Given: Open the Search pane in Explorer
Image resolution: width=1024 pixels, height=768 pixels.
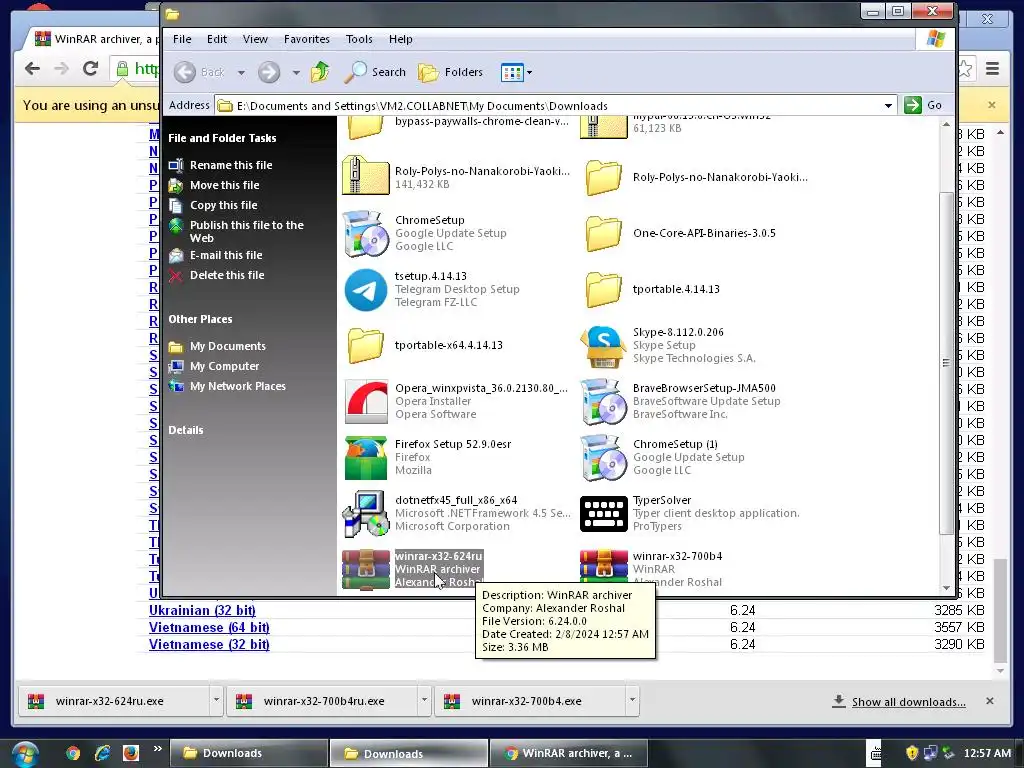Looking at the screenshot, I should click(375, 72).
